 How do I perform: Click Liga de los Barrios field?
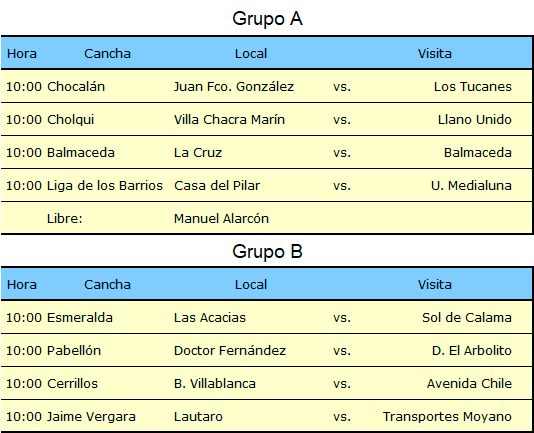(105, 186)
